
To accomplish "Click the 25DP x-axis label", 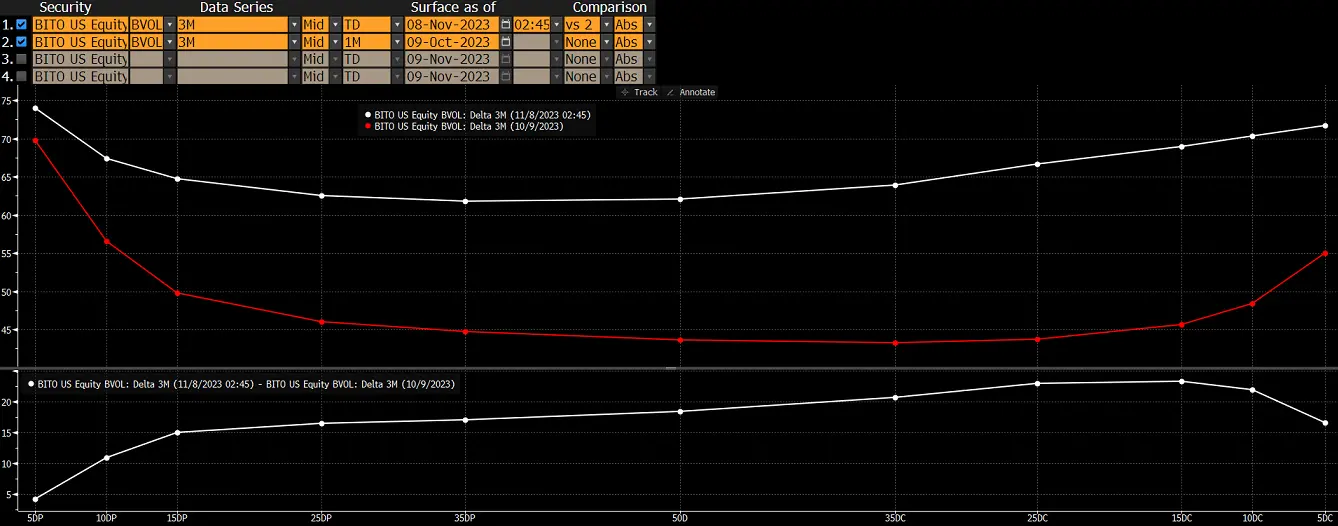I will click(321, 518).
